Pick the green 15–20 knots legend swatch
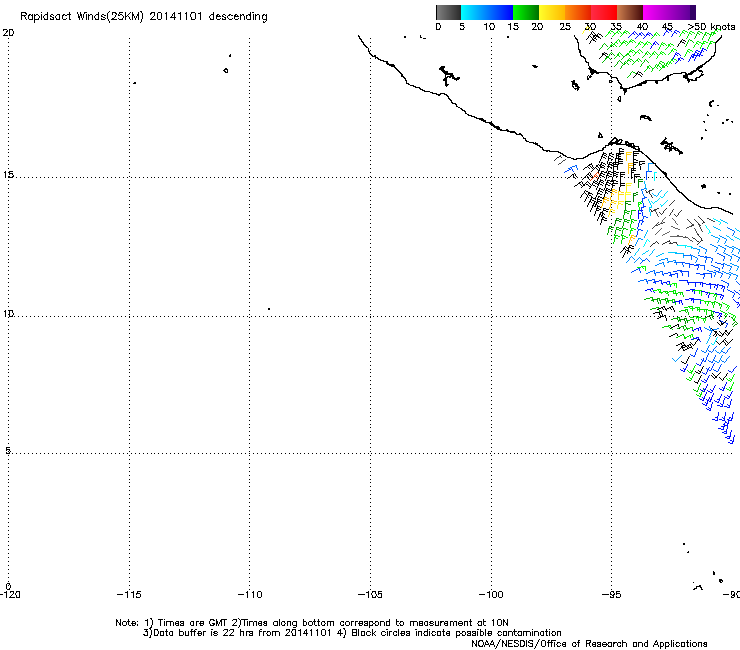 click(526, 12)
